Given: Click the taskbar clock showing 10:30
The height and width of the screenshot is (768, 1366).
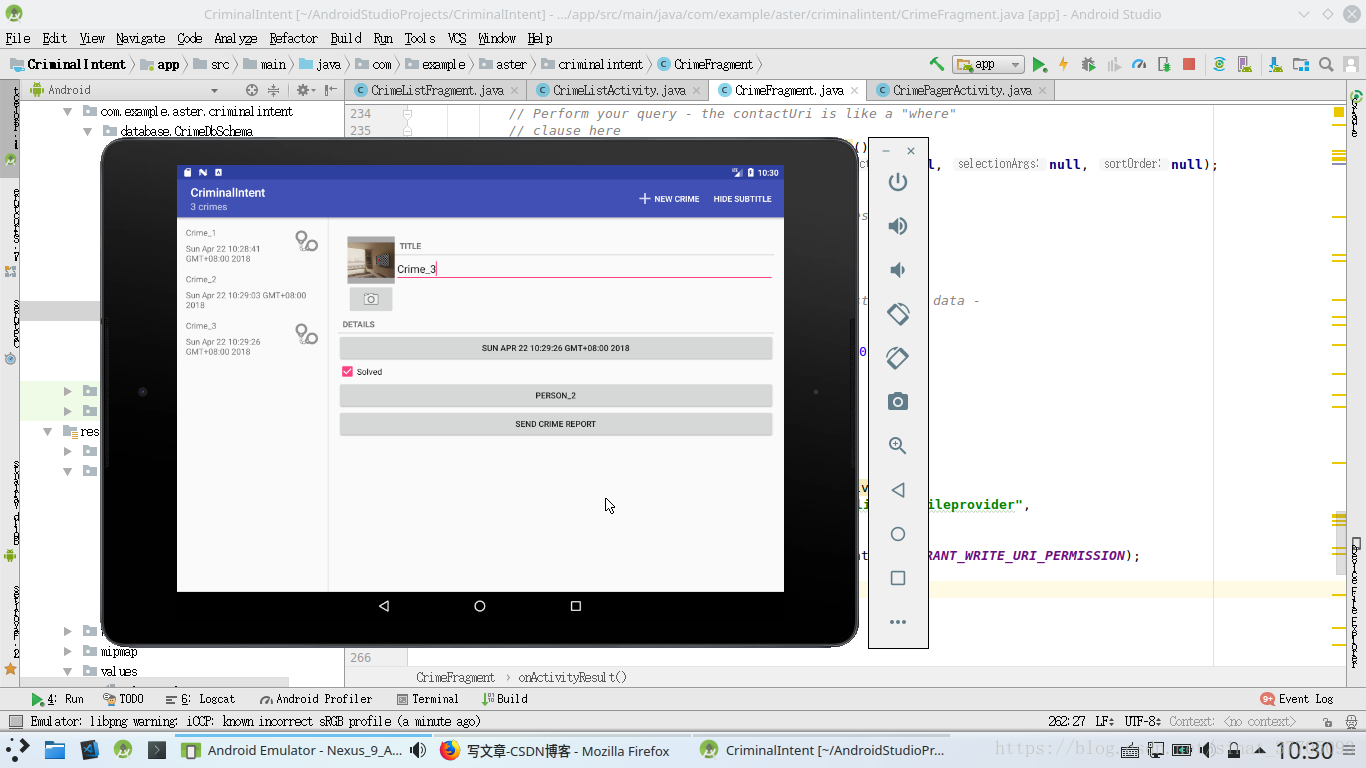Looking at the screenshot, I should click(1304, 750).
